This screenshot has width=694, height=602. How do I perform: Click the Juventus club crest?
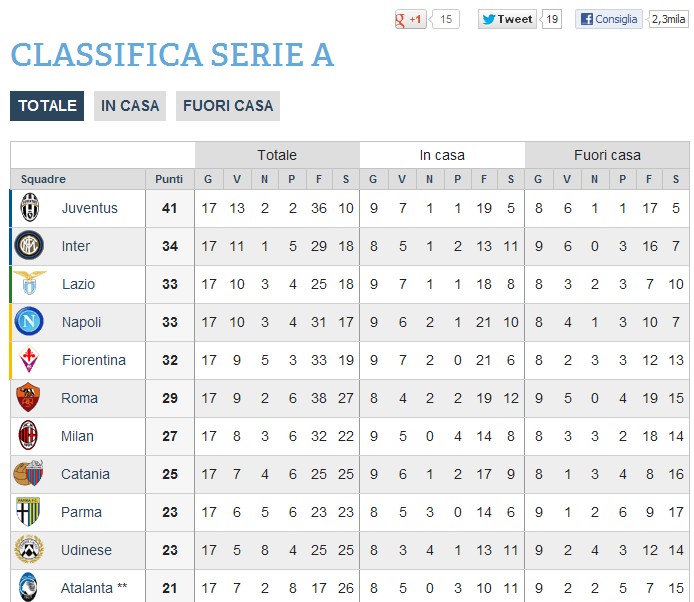coord(30,208)
